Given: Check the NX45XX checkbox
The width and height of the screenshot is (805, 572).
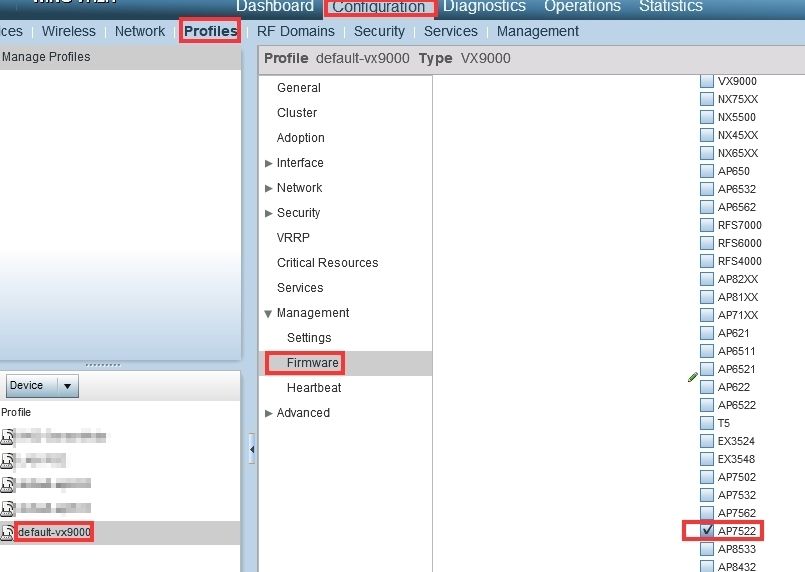Looking at the screenshot, I should tap(707, 135).
